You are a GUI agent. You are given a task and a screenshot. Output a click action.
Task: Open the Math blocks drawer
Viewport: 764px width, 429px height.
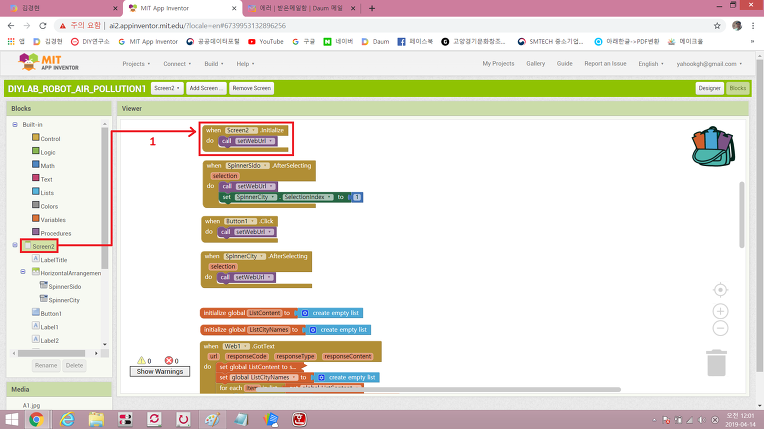pos(43,166)
